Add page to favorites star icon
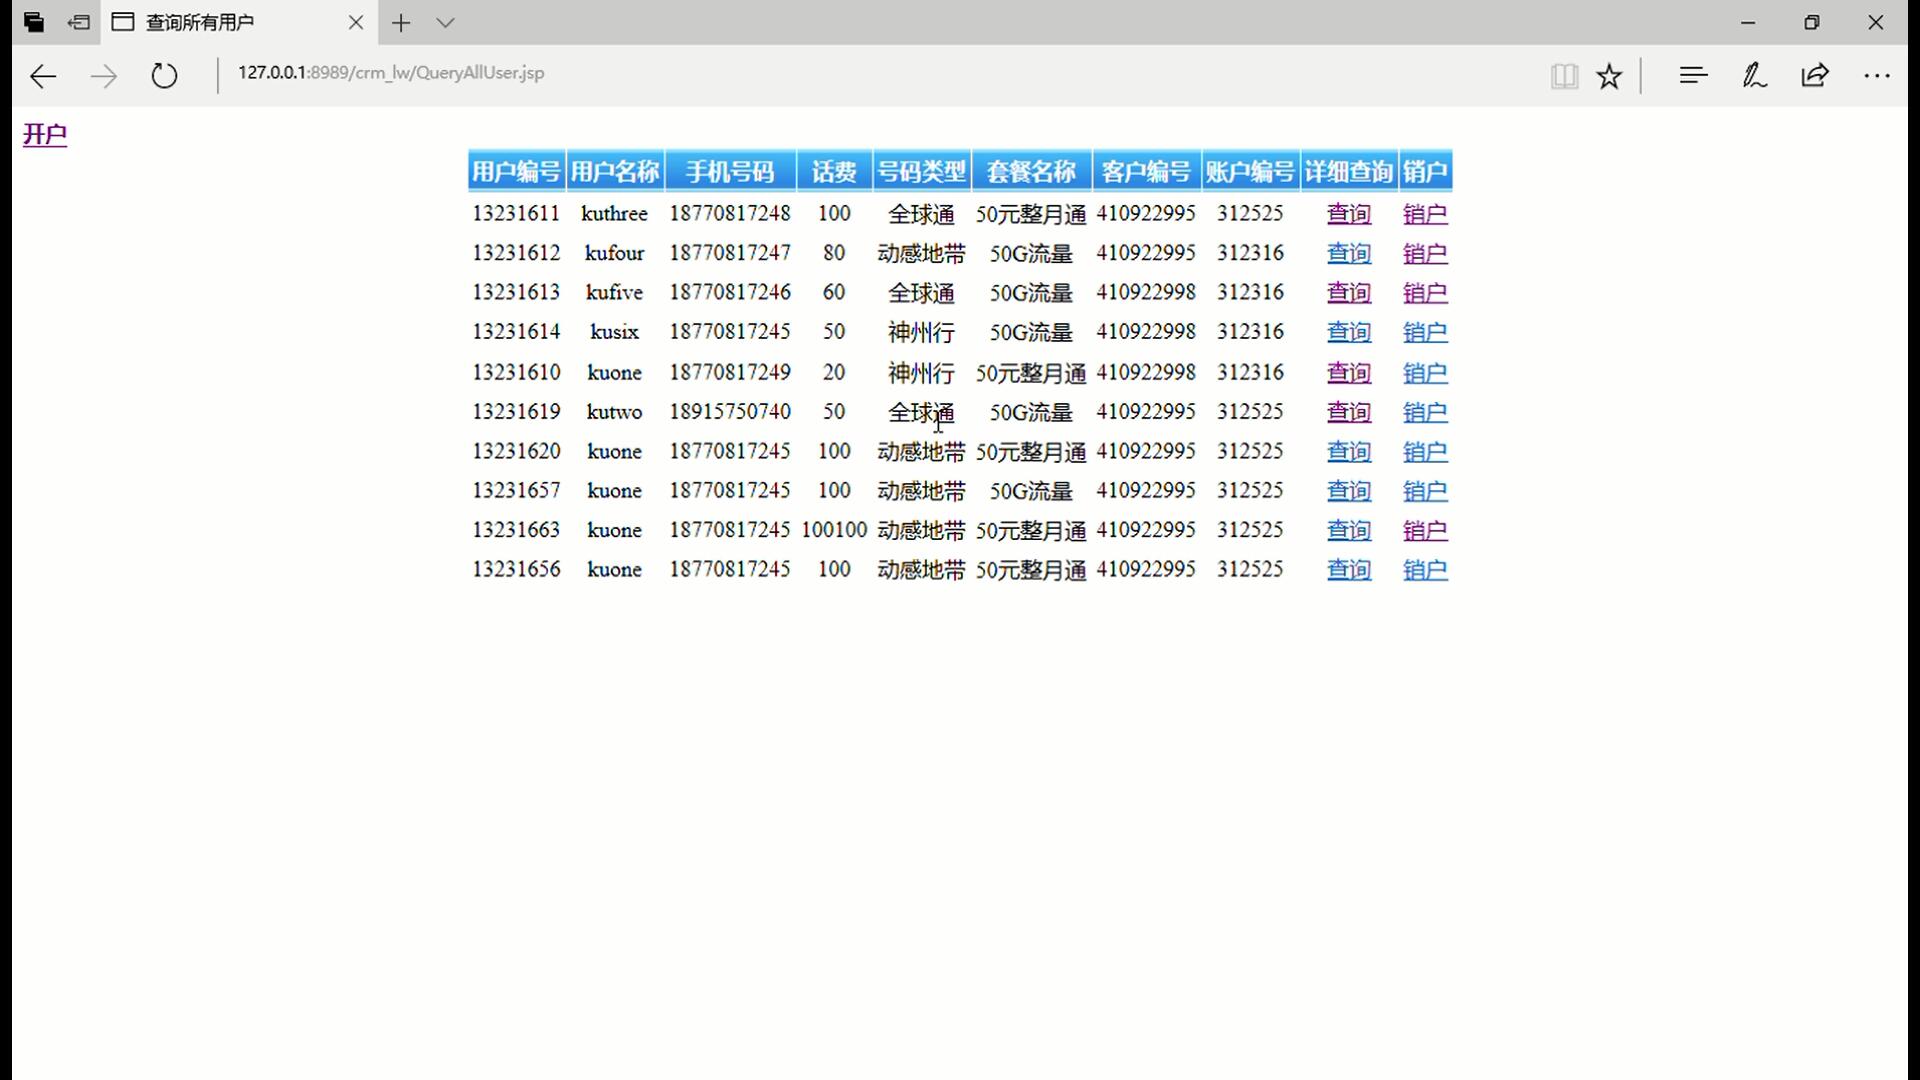 [x=1609, y=76]
